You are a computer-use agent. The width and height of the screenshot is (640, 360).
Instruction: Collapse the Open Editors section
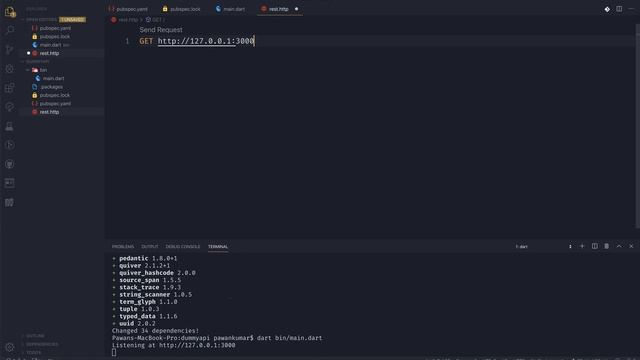pyautogui.click(x=41, y=20)
